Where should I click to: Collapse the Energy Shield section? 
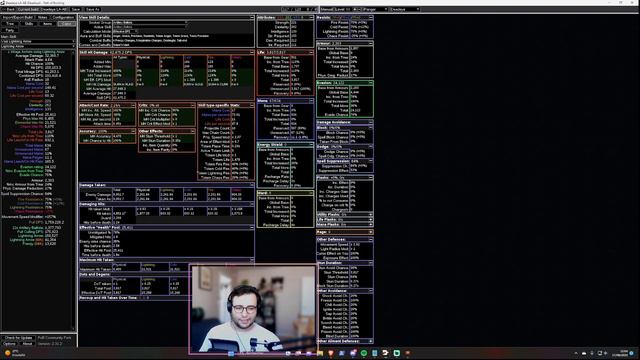tap(311, 144)
